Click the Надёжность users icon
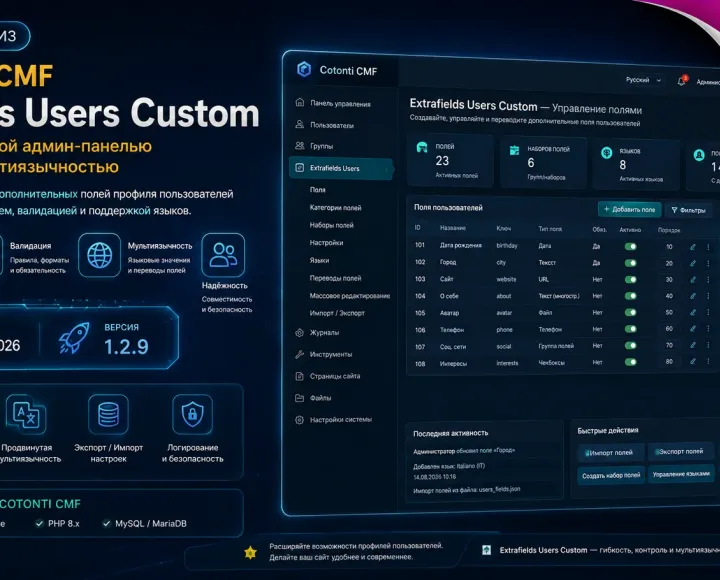The width and height of the screenshot is (720, 580). click(223, 254)
